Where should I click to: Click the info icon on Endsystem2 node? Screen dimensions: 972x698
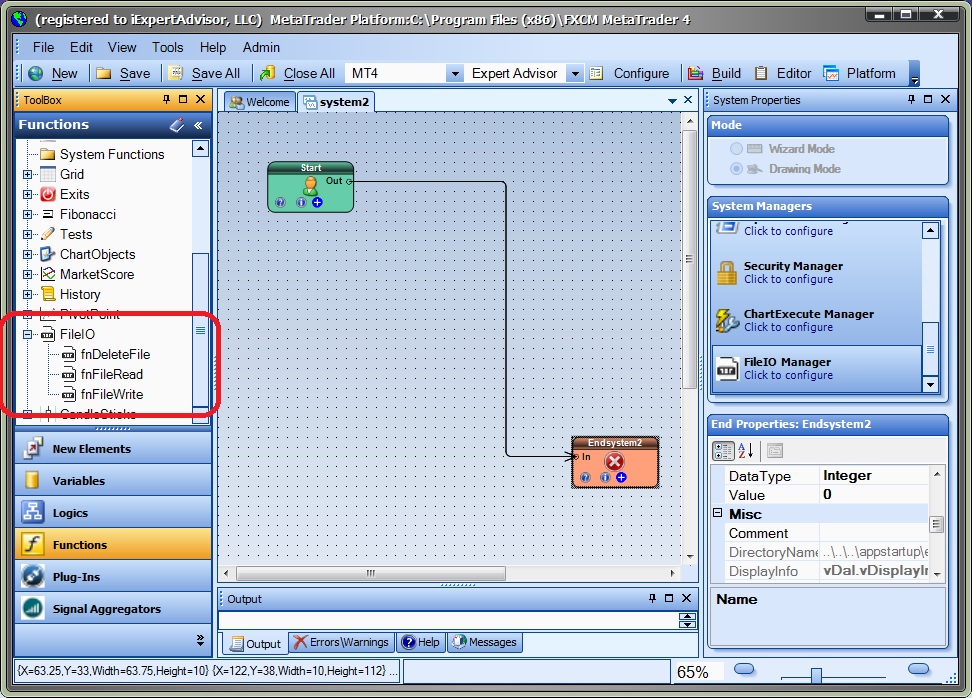coord(605,477)
